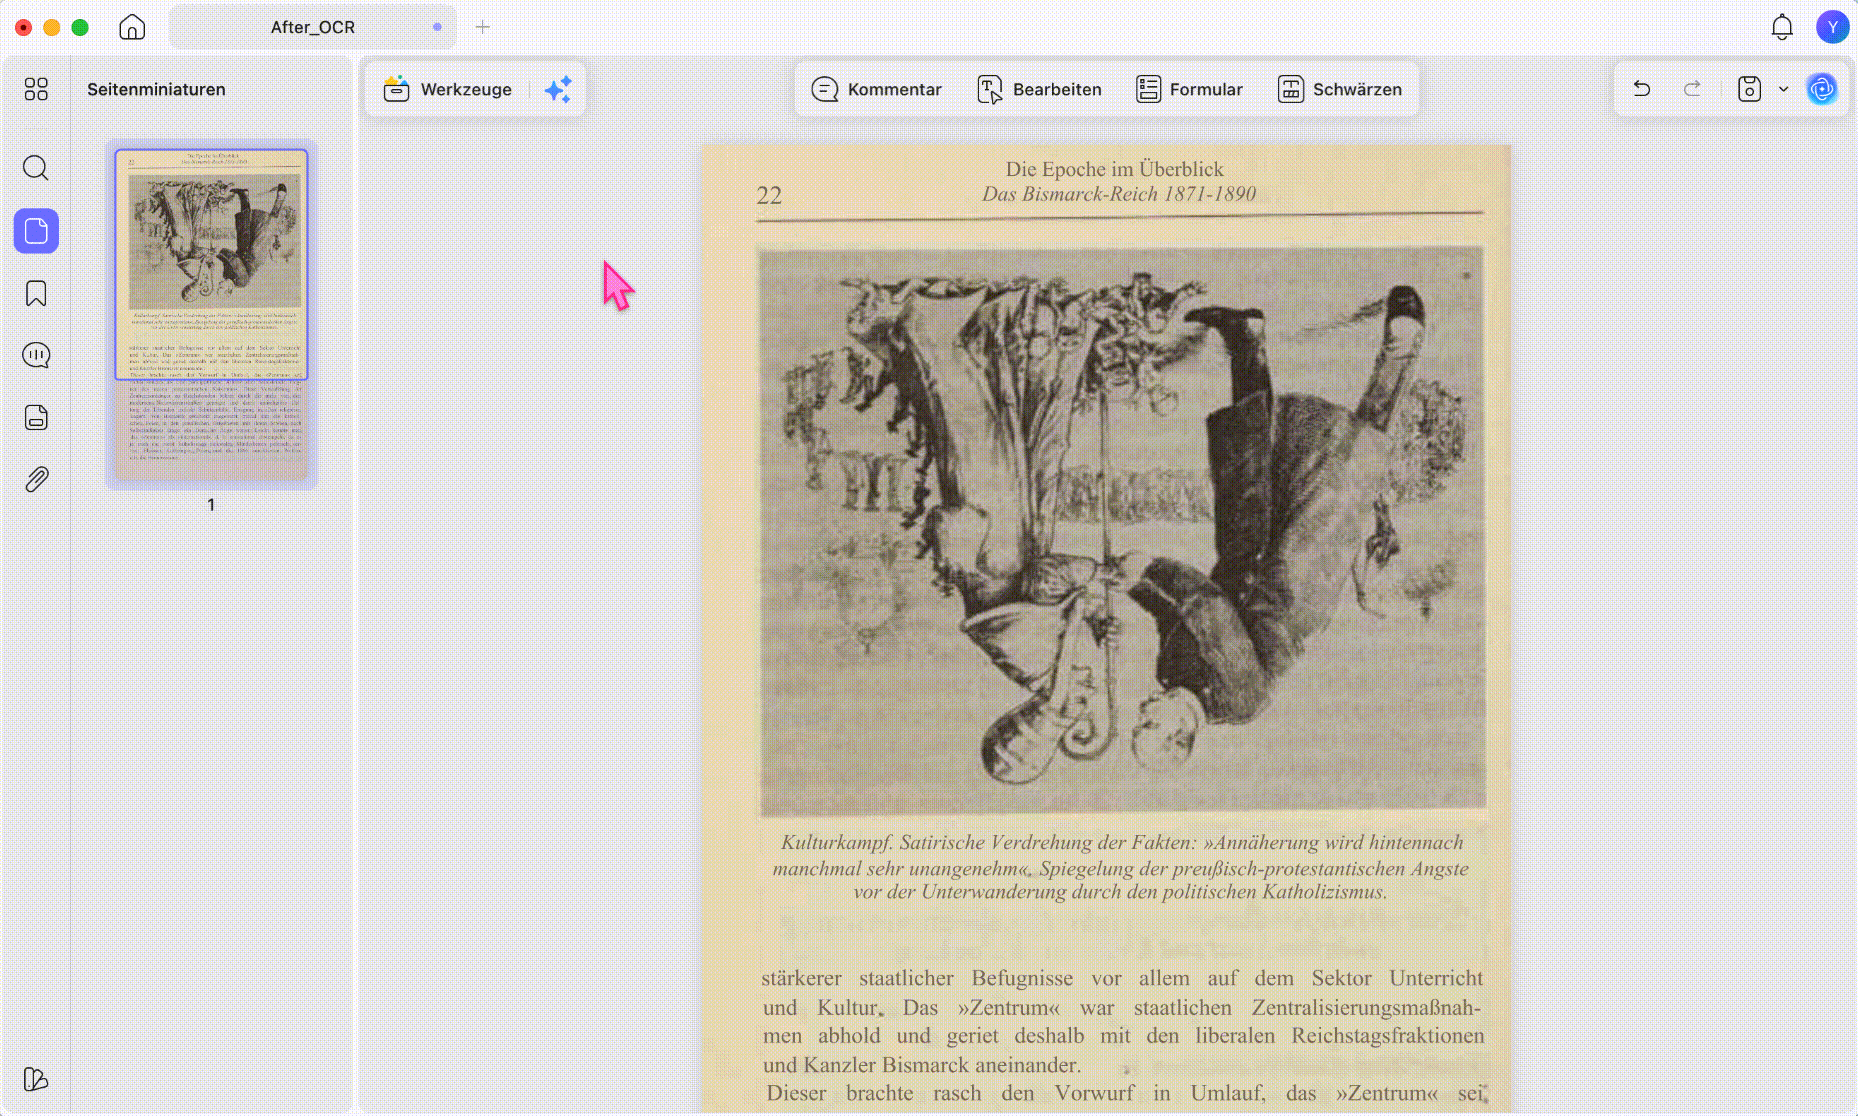Open user account avatar Y
1858x1116 pixels.
tap(1832, 27)
